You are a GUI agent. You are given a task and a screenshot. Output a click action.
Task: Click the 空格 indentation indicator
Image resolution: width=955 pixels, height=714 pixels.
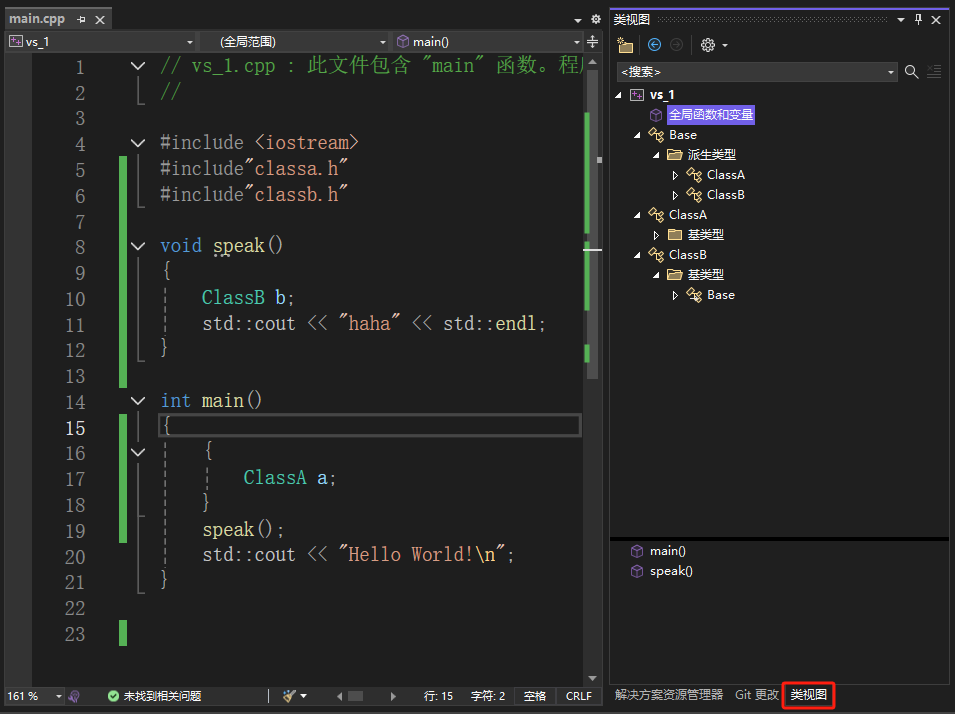pyautogui.click(x=535, y=696)
